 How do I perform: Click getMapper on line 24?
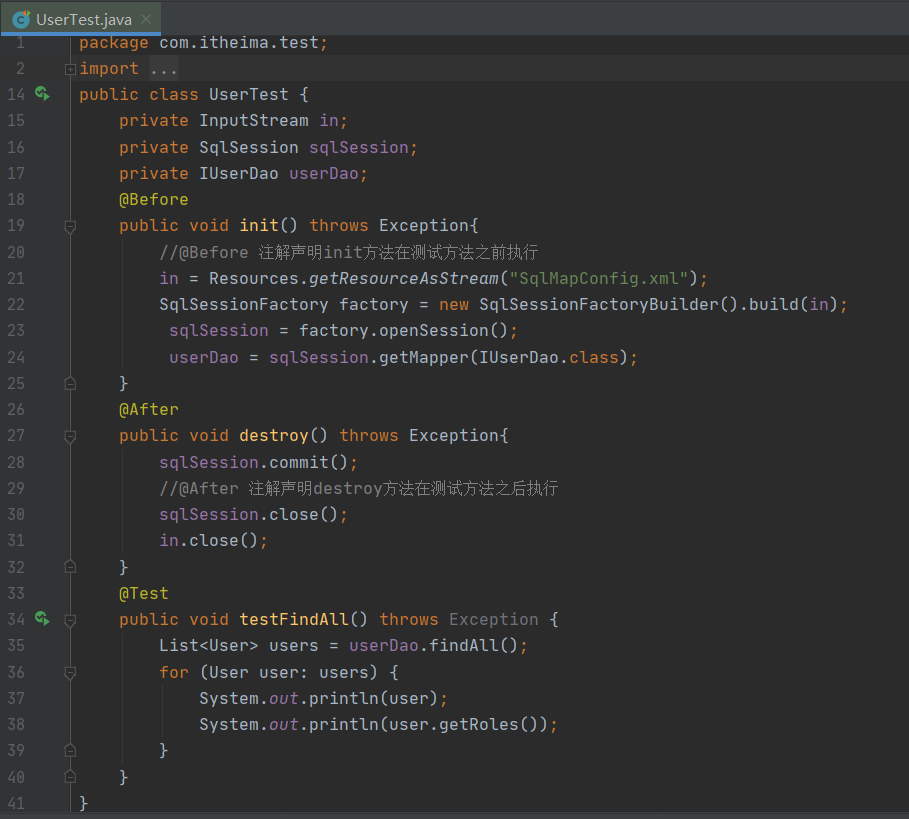click(x=423, y=357)
